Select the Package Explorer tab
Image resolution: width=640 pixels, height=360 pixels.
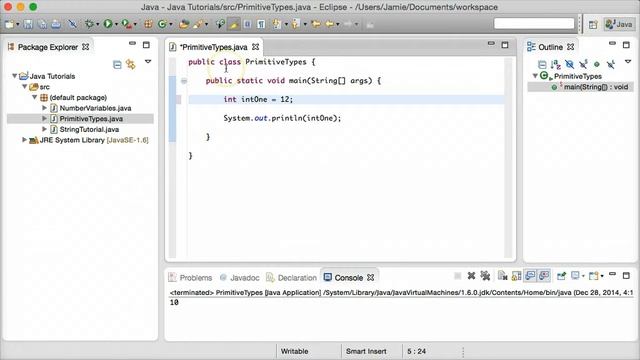click(48, 47)
